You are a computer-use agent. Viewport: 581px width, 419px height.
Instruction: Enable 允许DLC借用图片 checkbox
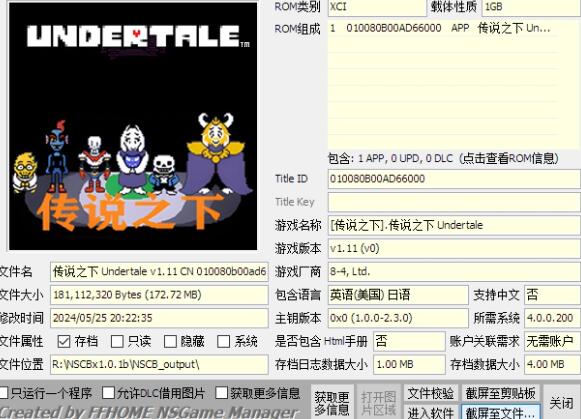[x=109, y=393]
